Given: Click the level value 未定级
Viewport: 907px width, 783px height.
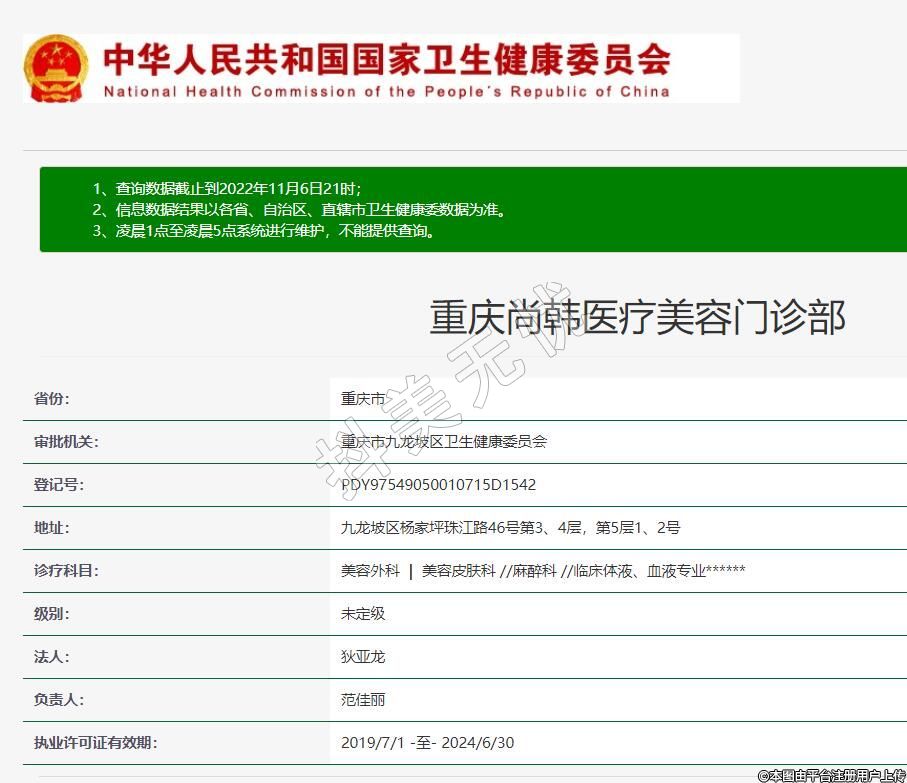Looking at the screenshot, I should [363, 614].
